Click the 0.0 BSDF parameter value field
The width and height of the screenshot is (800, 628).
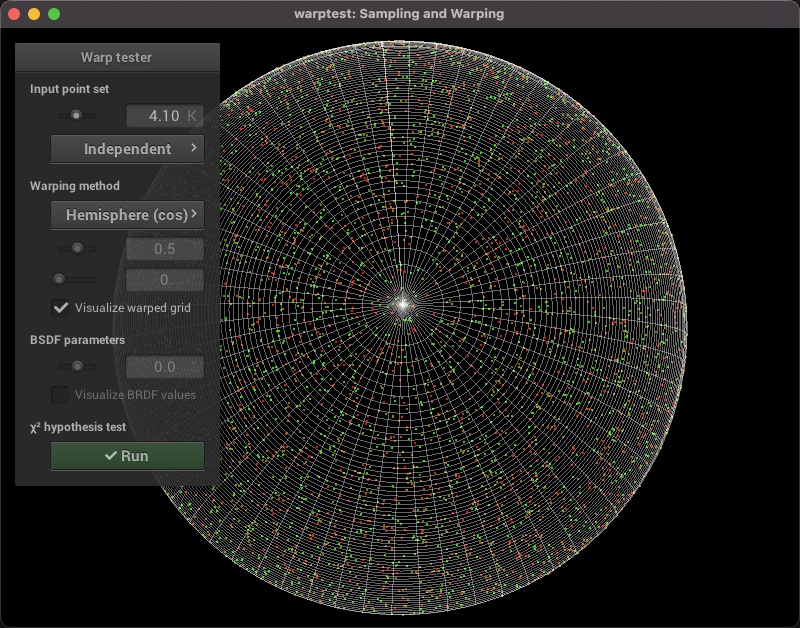click(164, 367)
